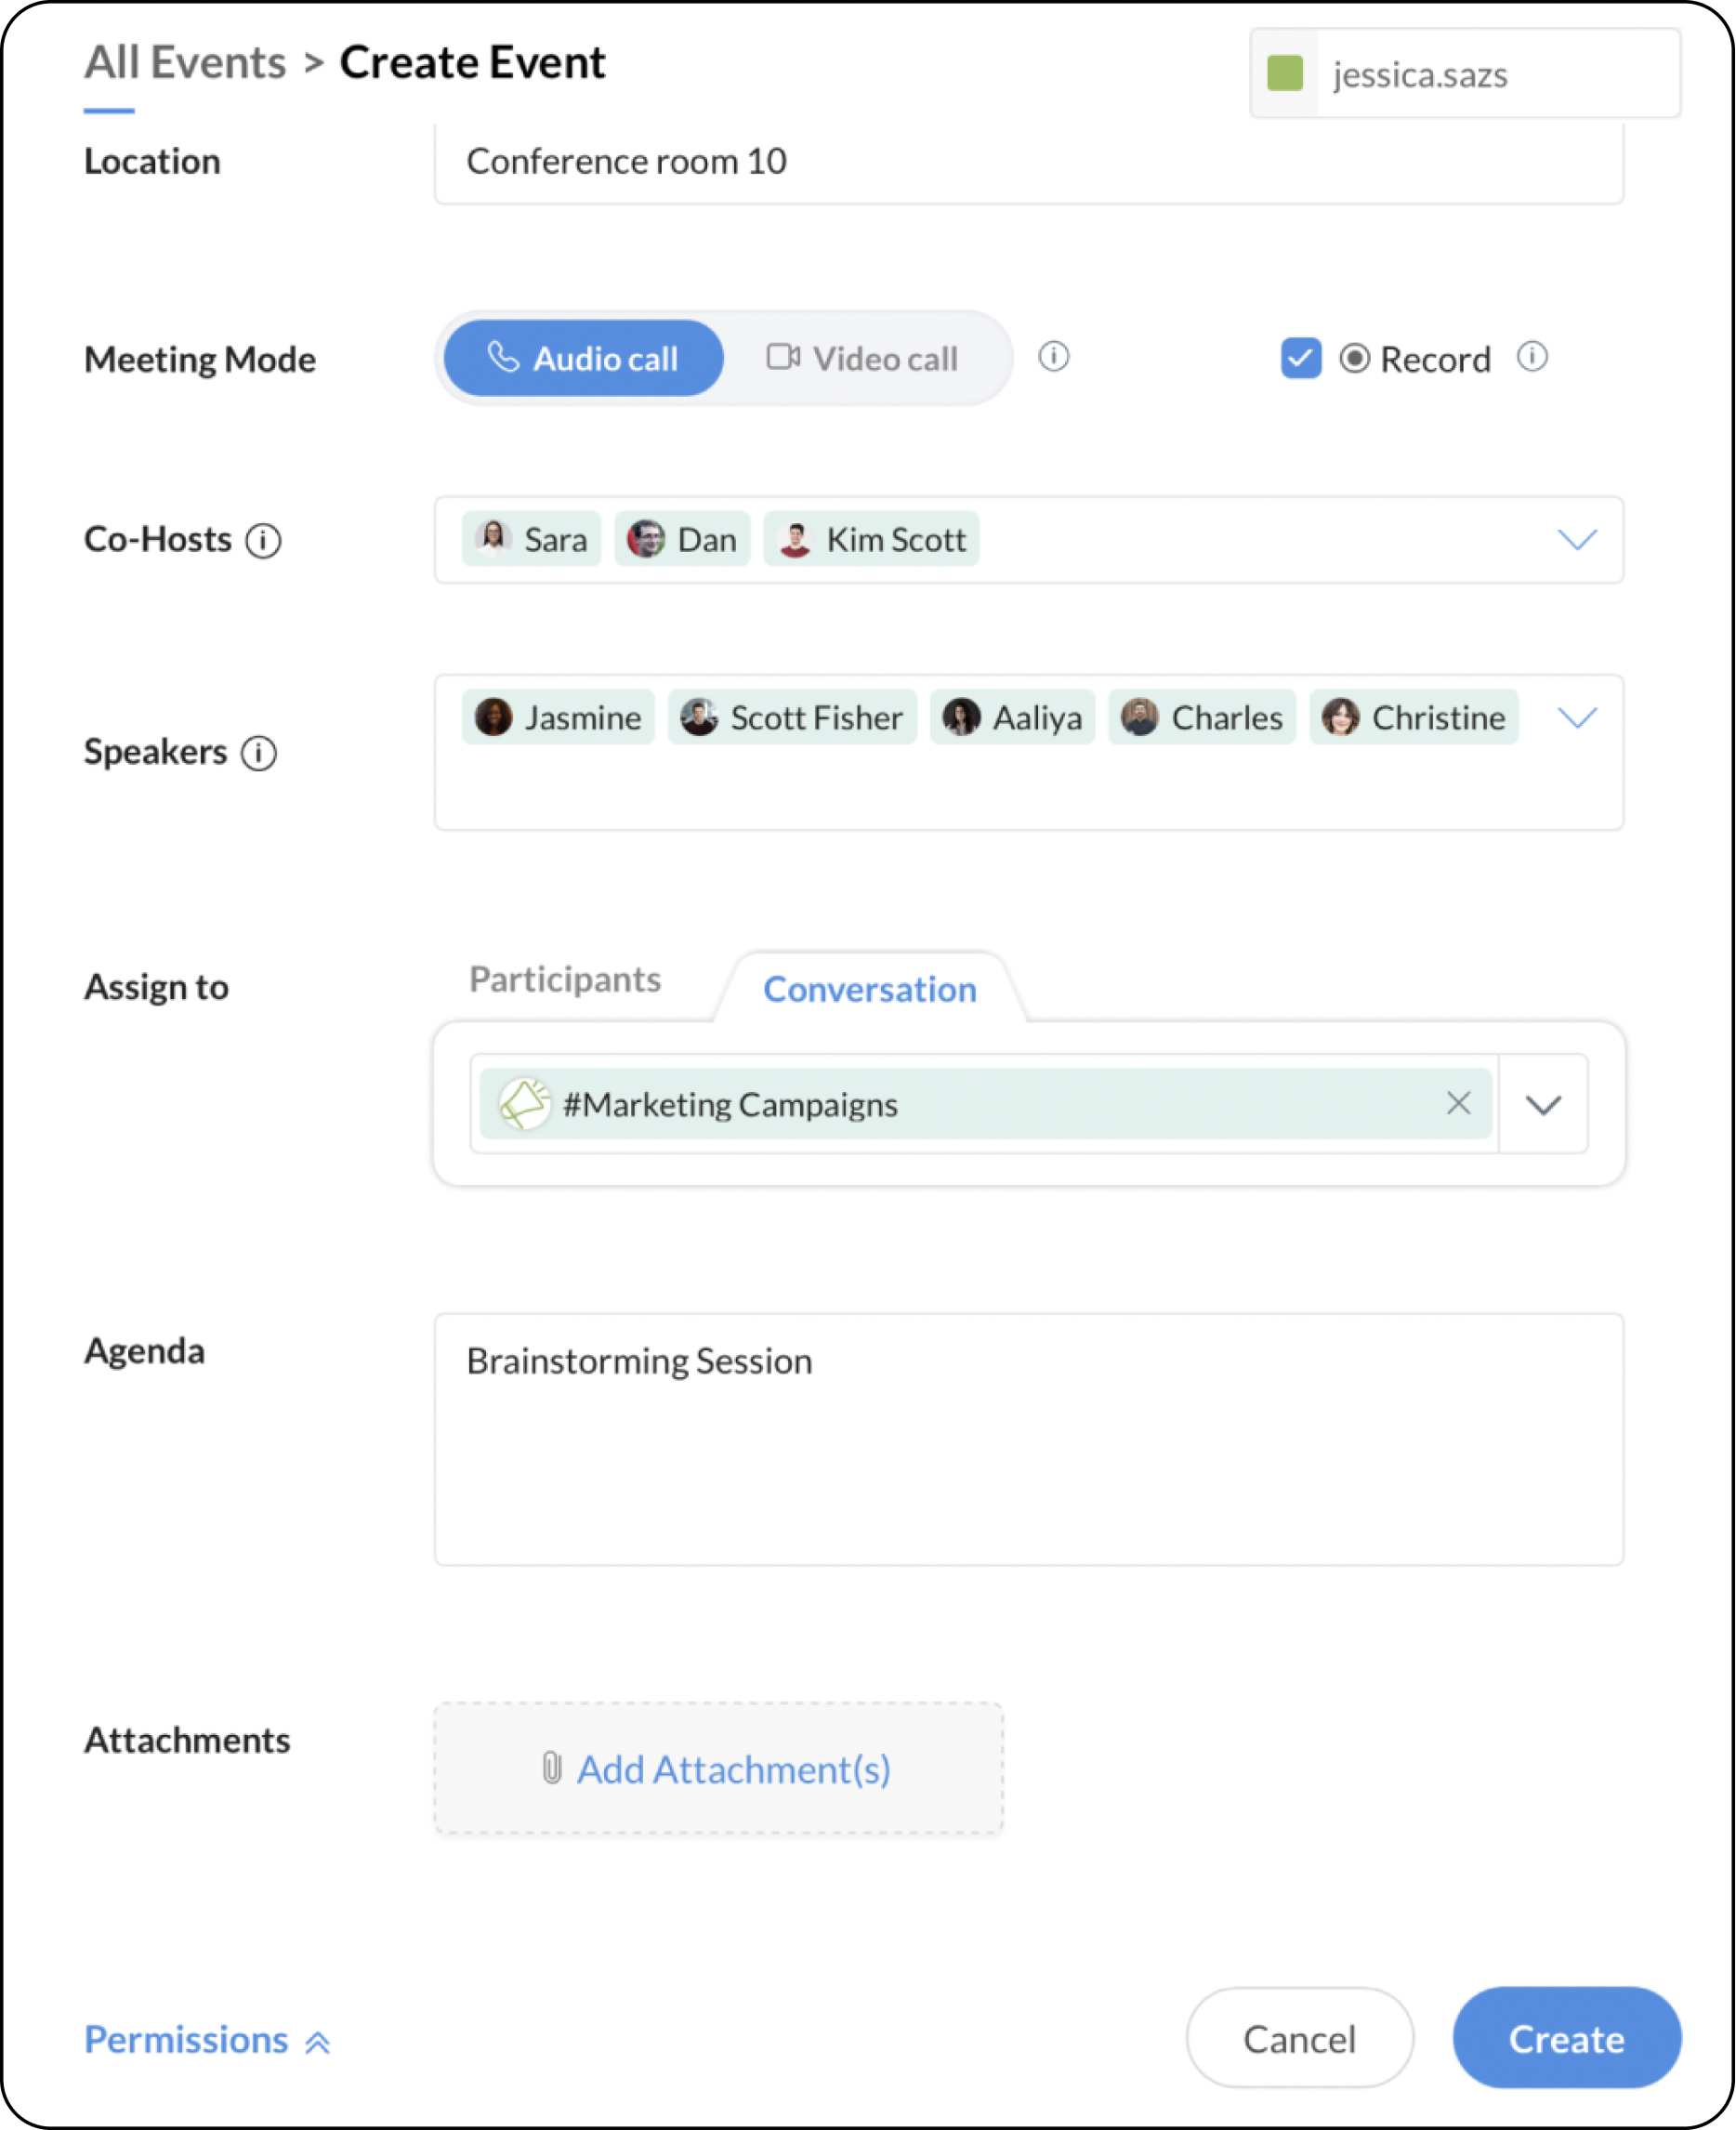Remove #Marketing Campaigns with the X icon
Viewport: 1736px width, 2130px height.
click(1458, 1103)
